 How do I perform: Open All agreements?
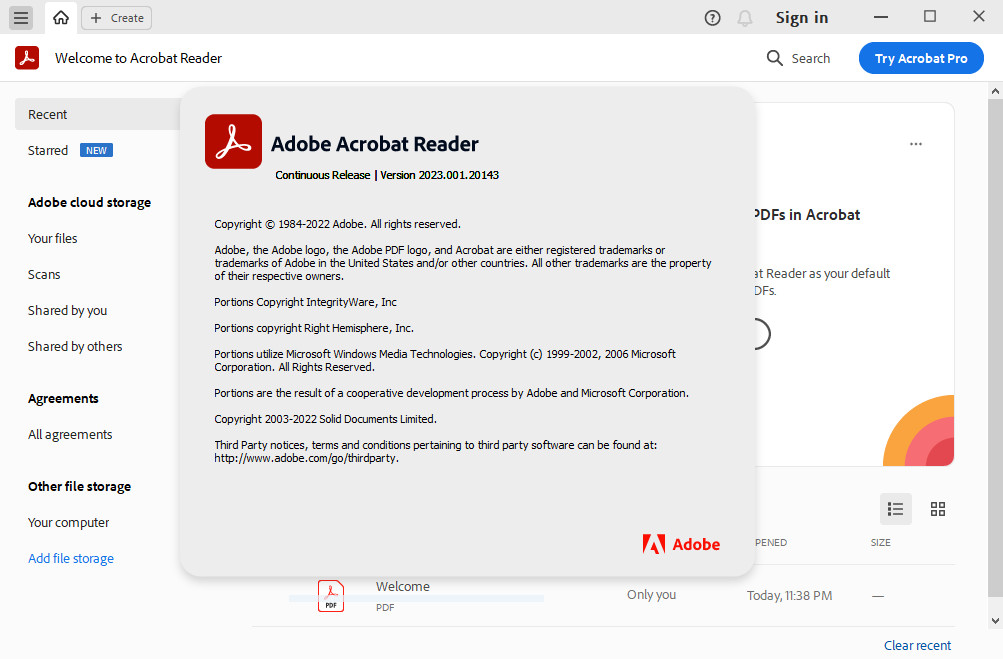pos(70,435)
